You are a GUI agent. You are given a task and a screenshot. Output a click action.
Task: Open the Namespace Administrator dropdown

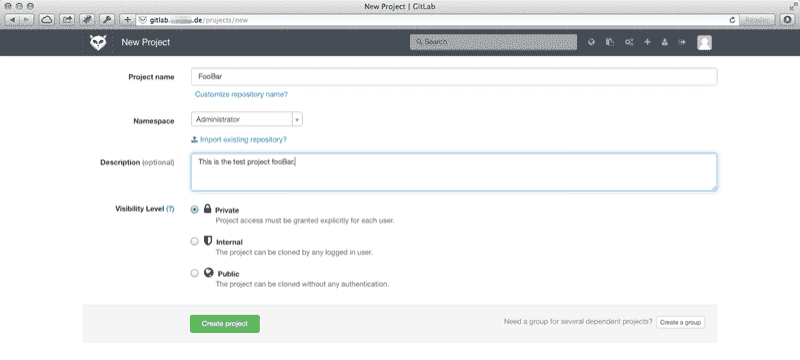coord(247,119)
